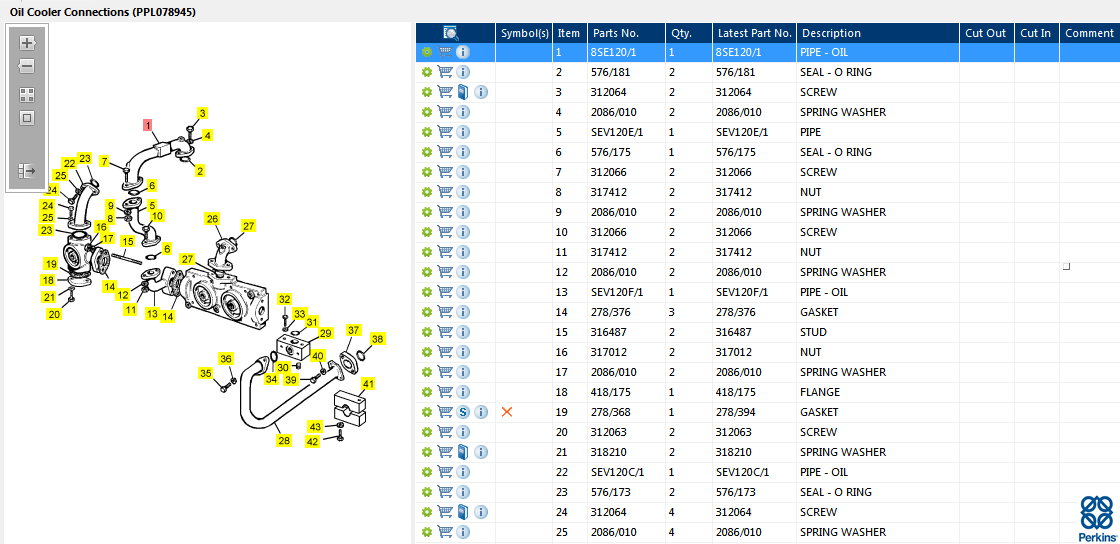
Task: Click part number 317012 in Parts No. column
Action: point(606,352)
